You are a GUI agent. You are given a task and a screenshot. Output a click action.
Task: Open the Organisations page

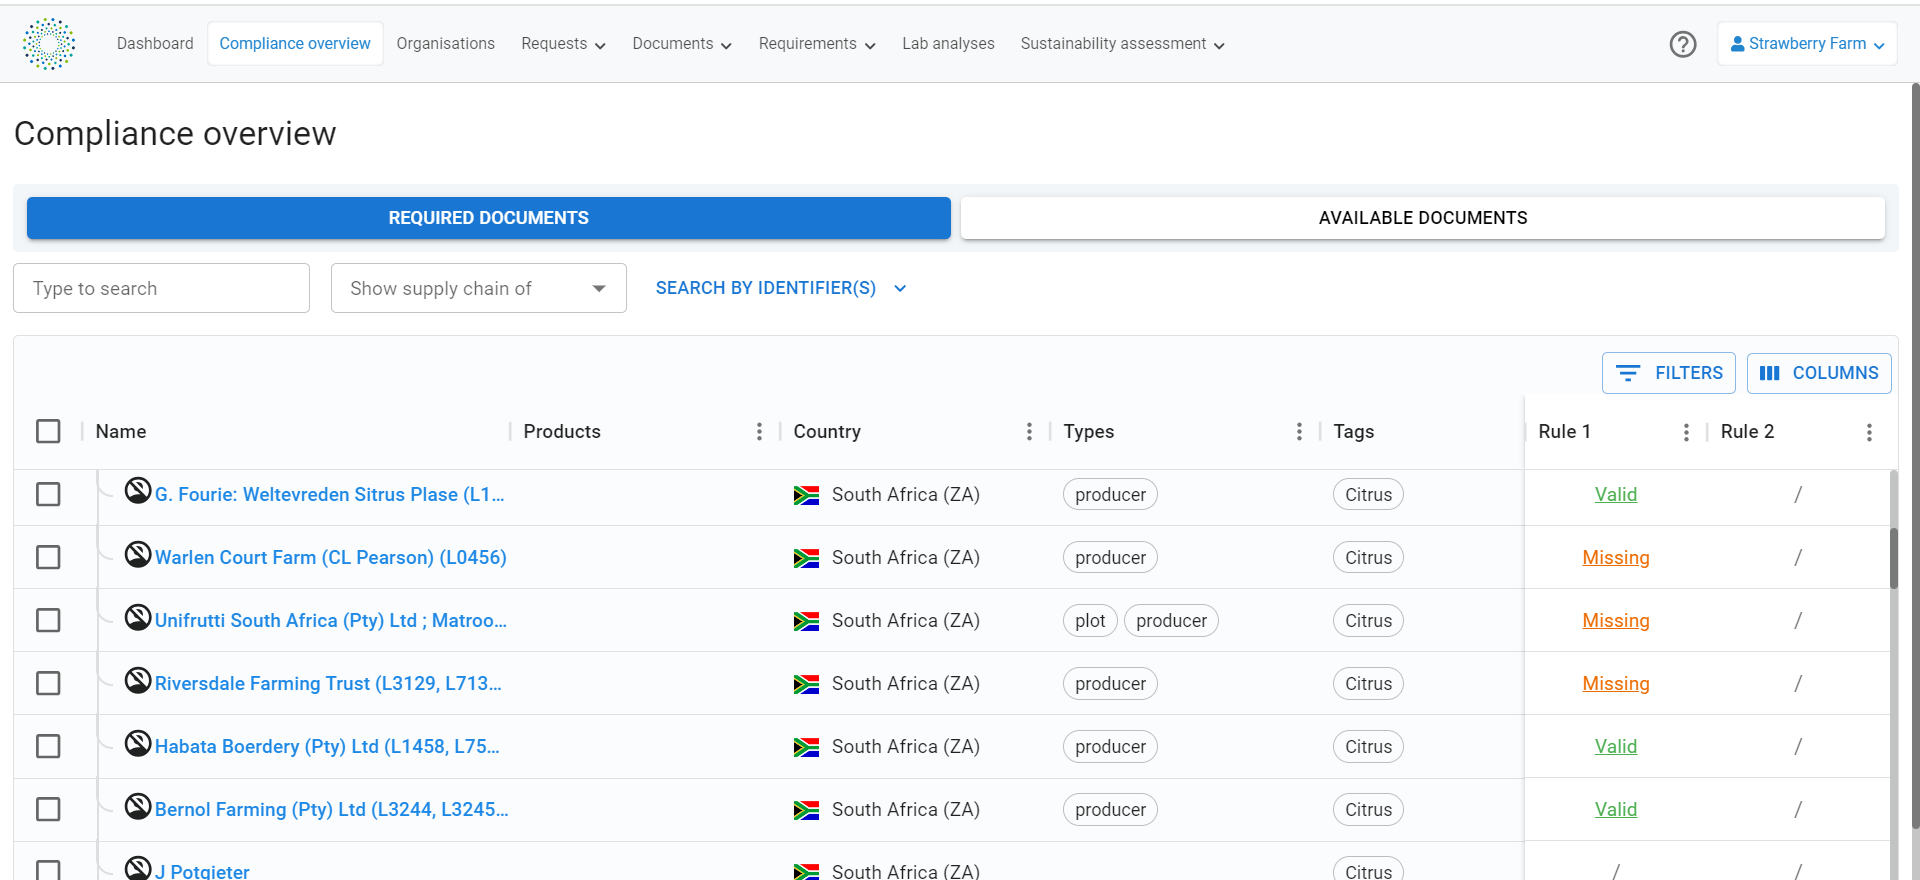[446, 44]
